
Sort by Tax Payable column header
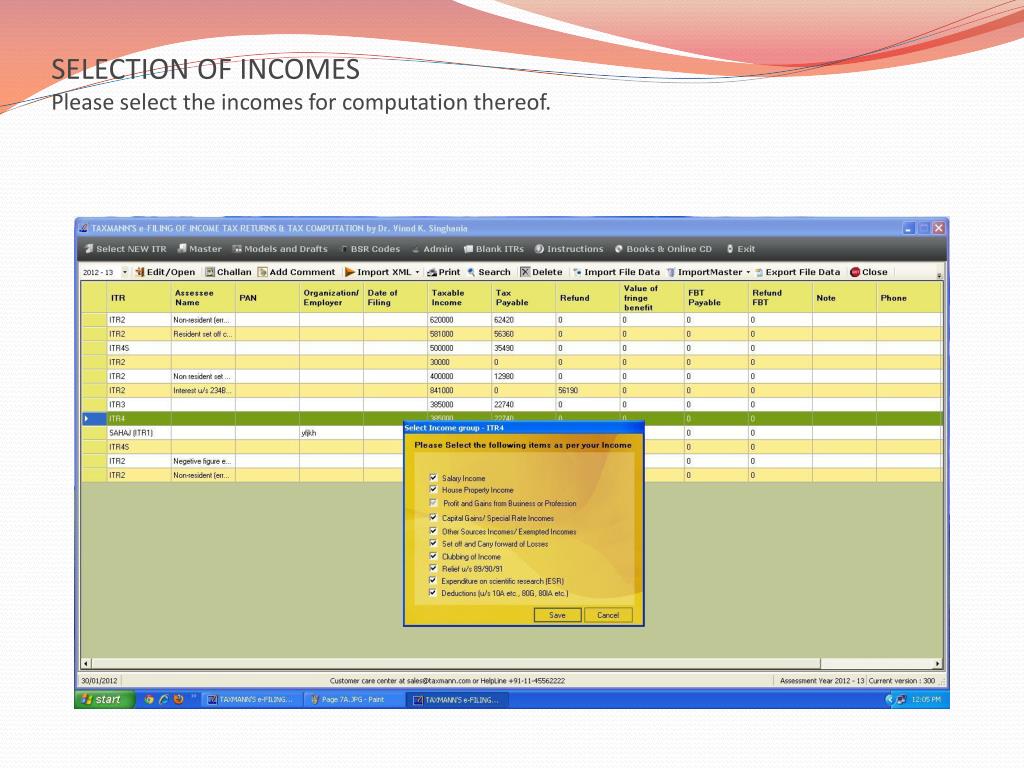click(x=523, y=298)
